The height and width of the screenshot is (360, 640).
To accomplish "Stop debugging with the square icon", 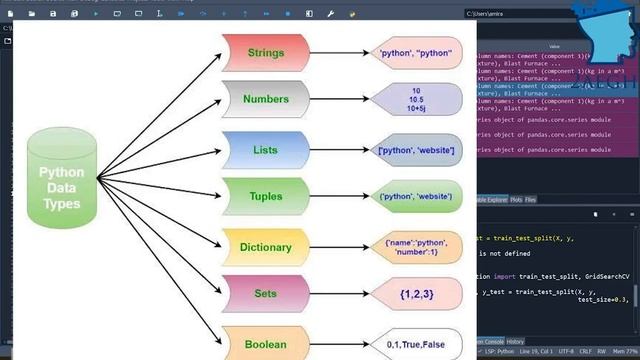I will click(x=288, y=14).
